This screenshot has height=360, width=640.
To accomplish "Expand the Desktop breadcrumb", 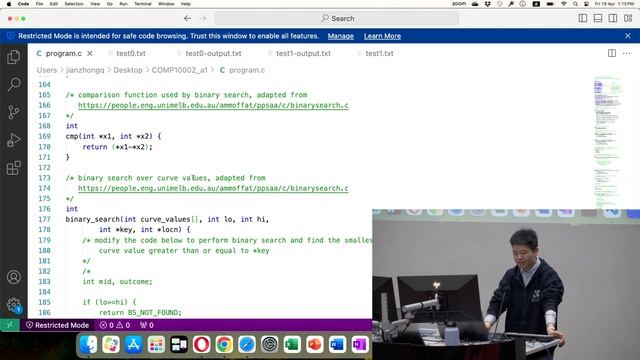I will click(x=128, y=70).
